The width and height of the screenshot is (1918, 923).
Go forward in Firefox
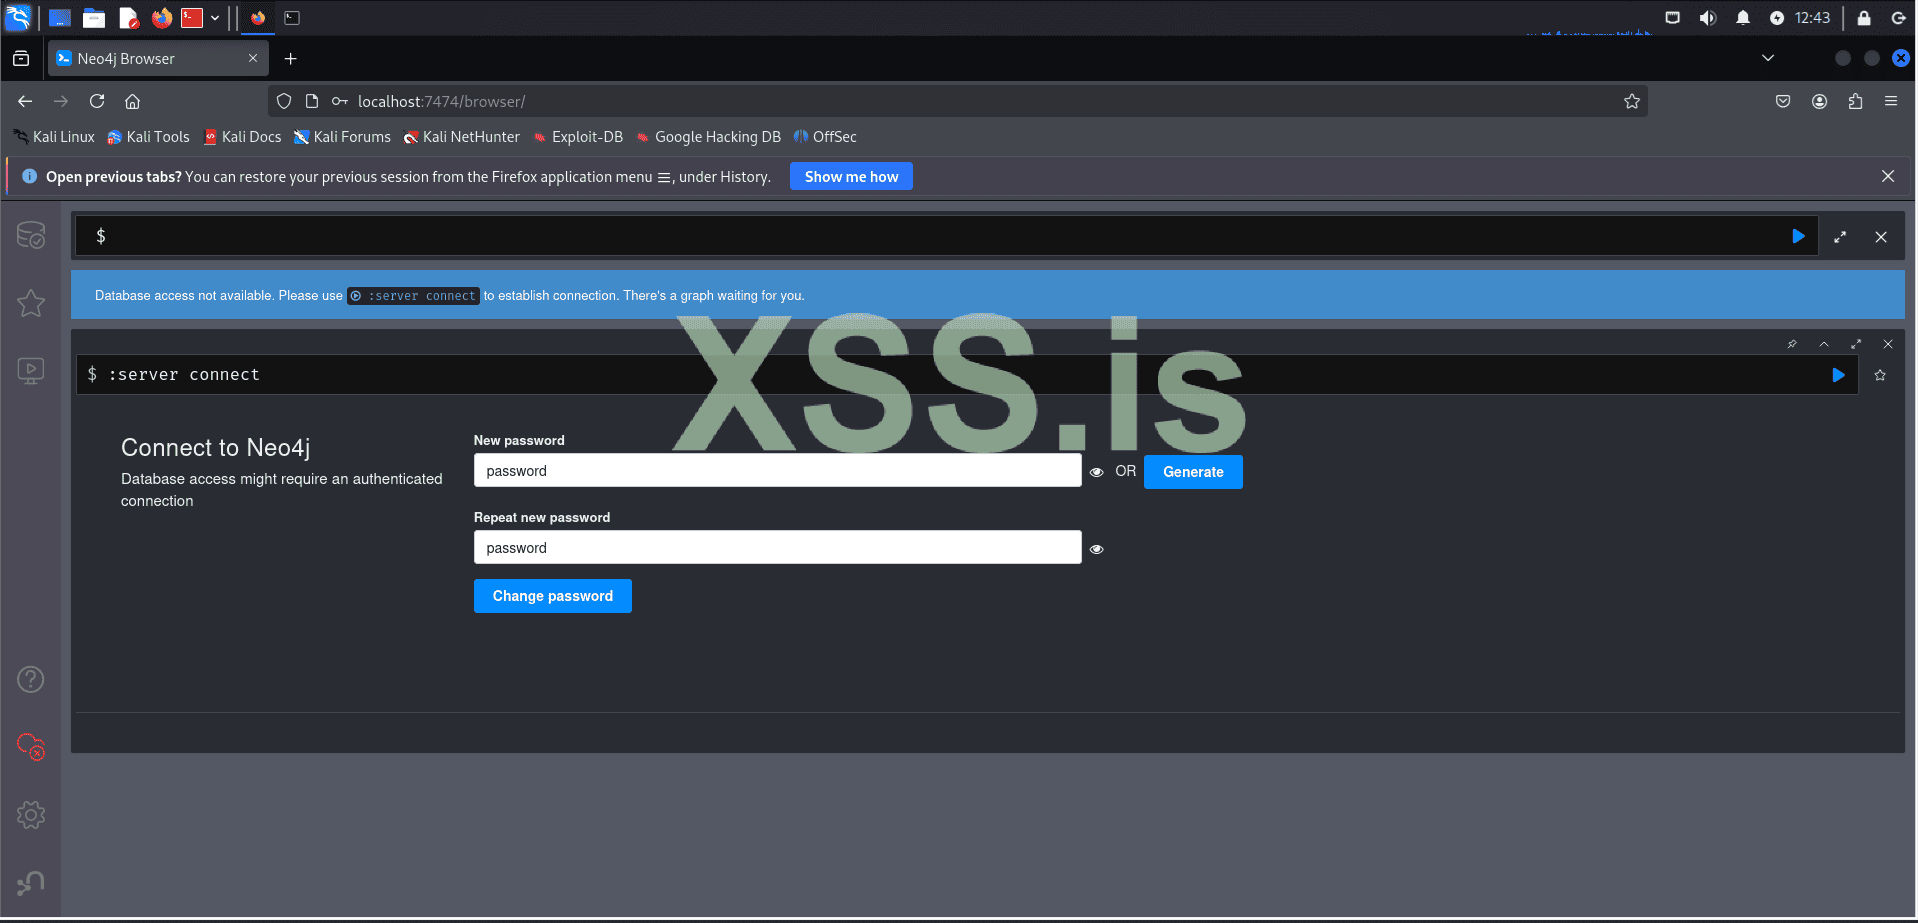(x=61, y=101)
